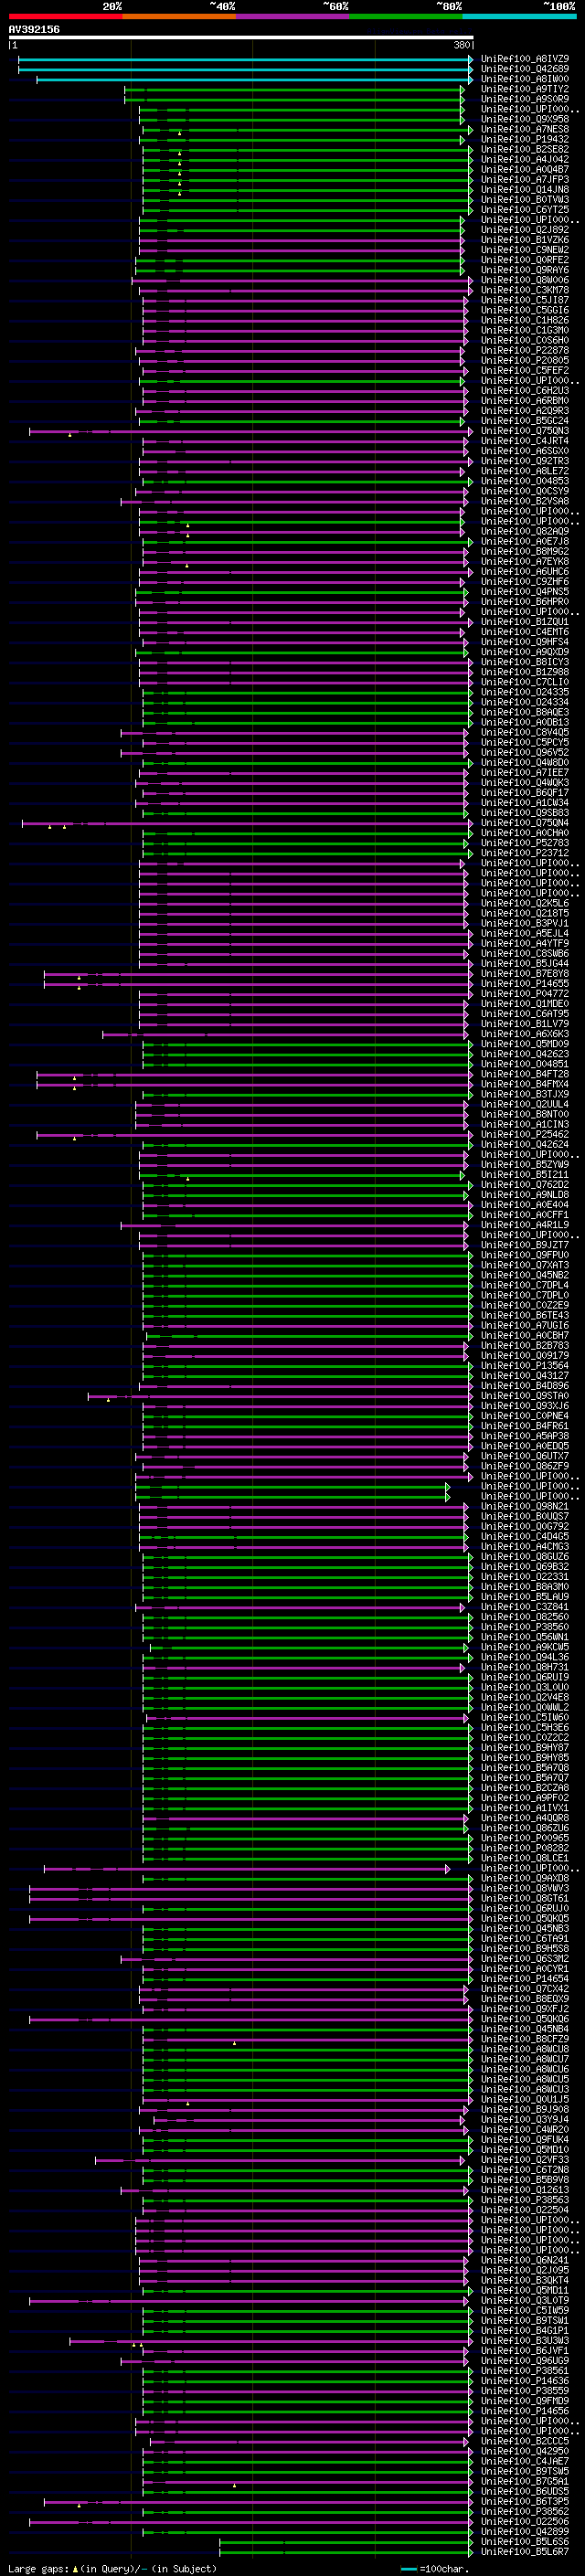The width and height of the screenshot is (585, 2576).
Task: Select the UniRef100_Q9RAY6 hit label
Action: click(x=525, y=270)
